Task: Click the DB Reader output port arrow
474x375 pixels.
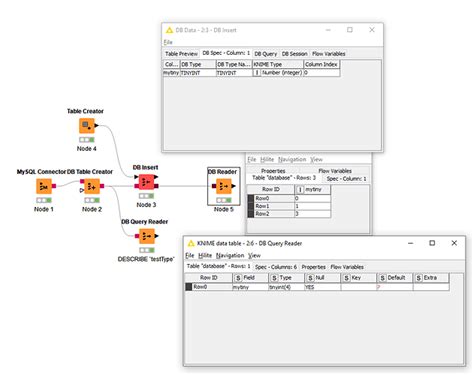Action: click(x=234, y=186)
